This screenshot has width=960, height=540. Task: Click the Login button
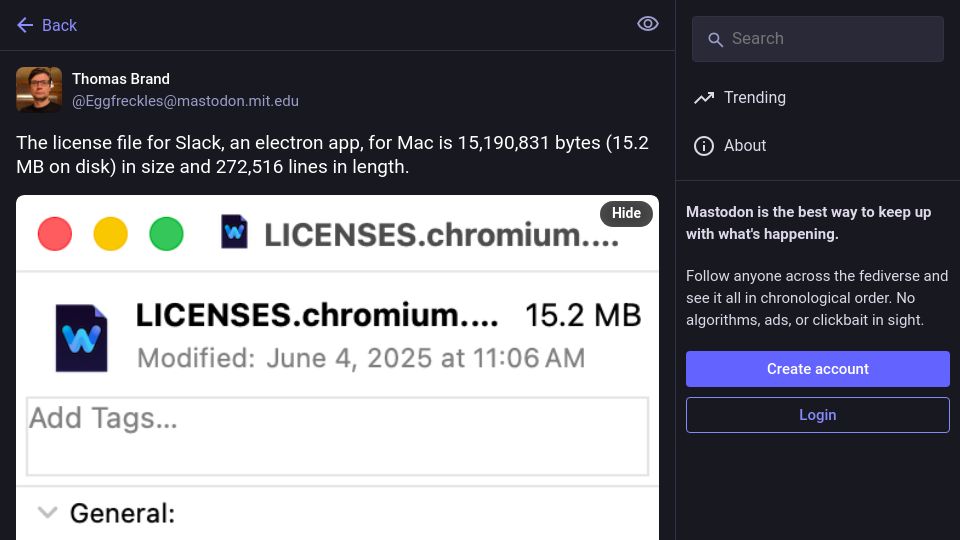coord(817,414)
